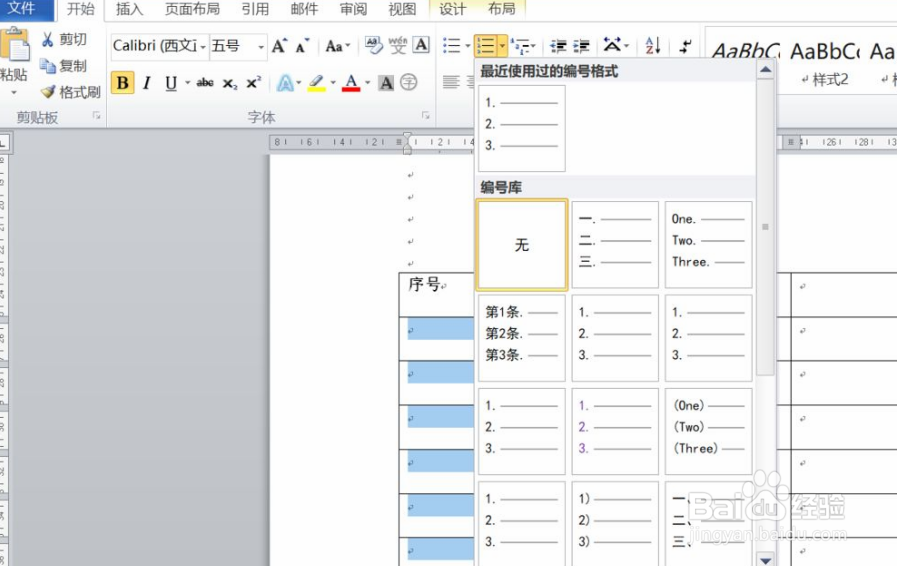Expand the underline style dropdown arrow
The height and width of the screenshot is (566, 897).
click(187, 83)
